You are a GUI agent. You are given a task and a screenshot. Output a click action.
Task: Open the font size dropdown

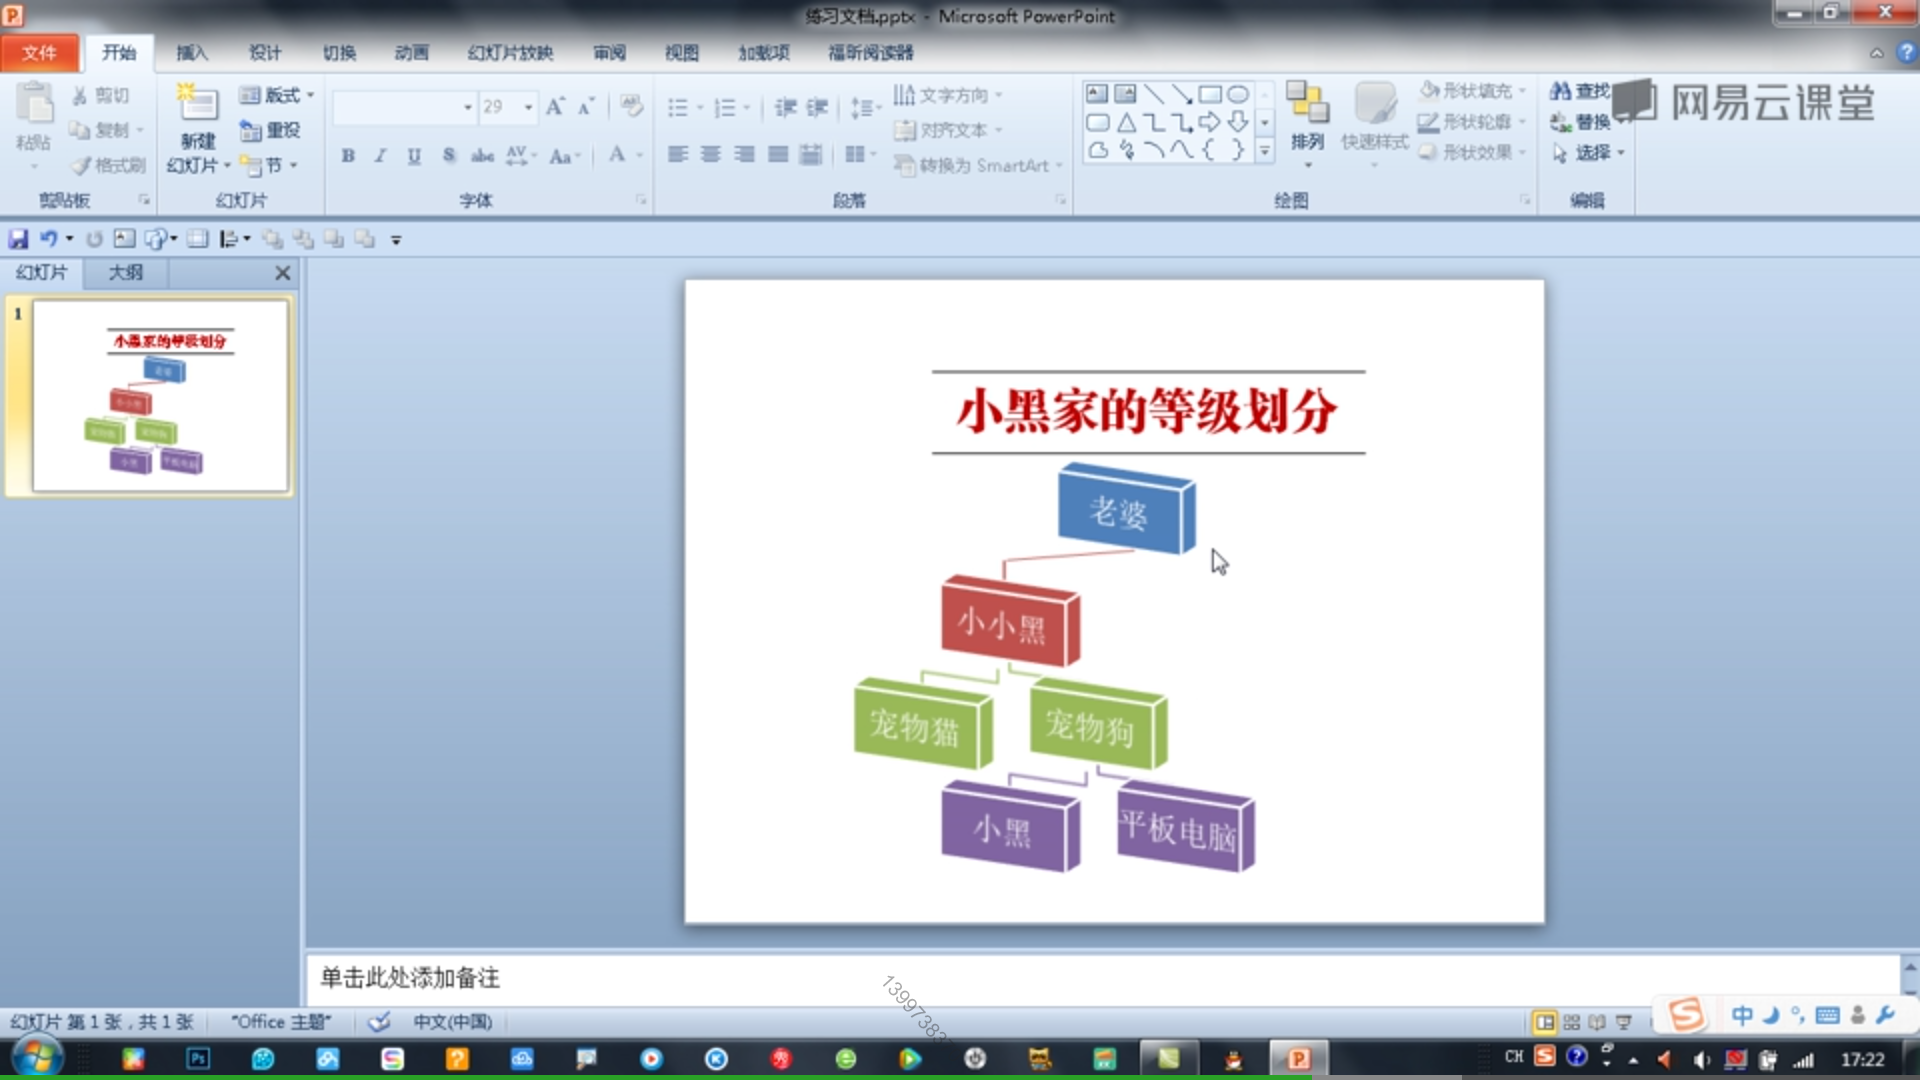click(528, 106)
